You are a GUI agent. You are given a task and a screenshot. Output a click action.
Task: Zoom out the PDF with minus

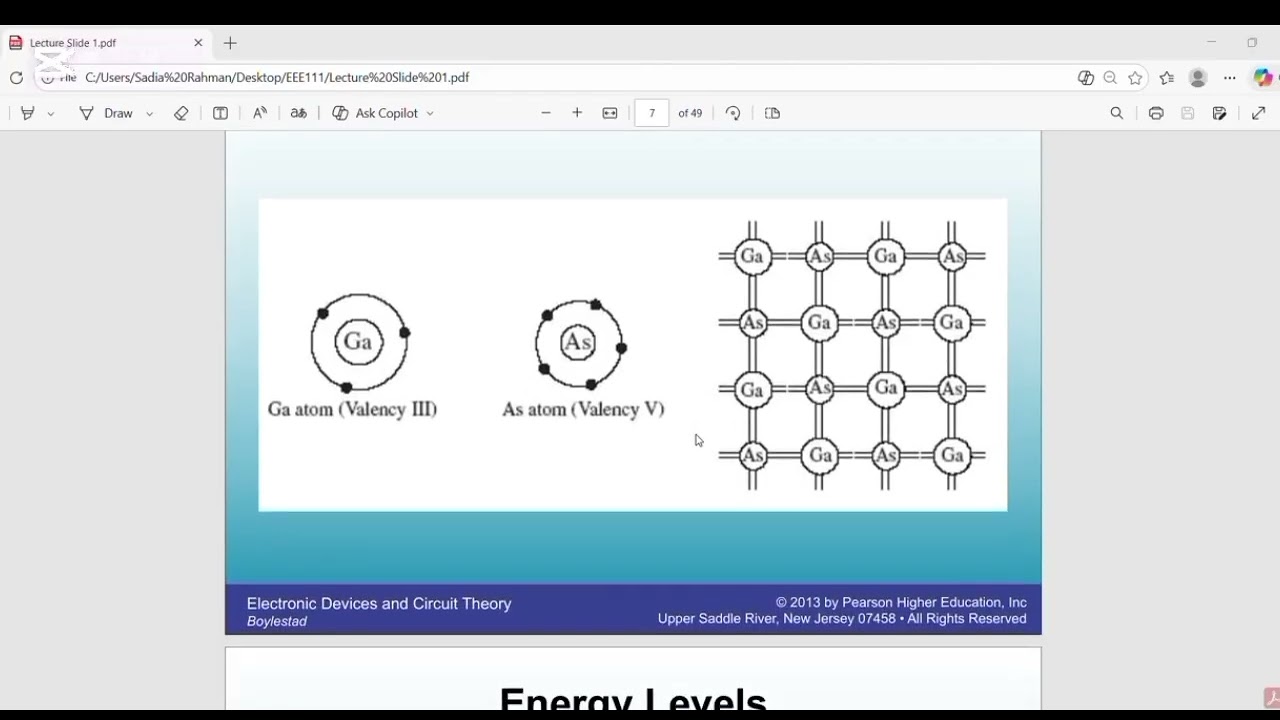tap(546, 113)
